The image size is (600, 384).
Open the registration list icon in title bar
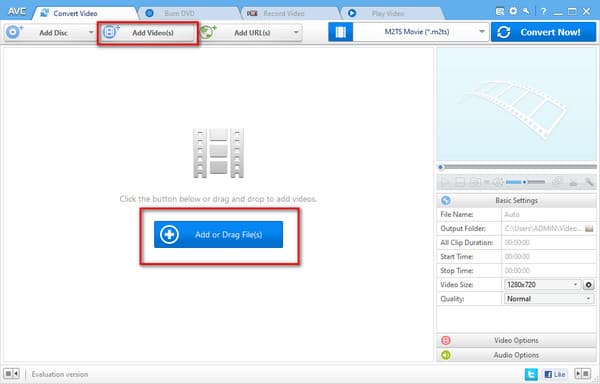pos(499,11)
